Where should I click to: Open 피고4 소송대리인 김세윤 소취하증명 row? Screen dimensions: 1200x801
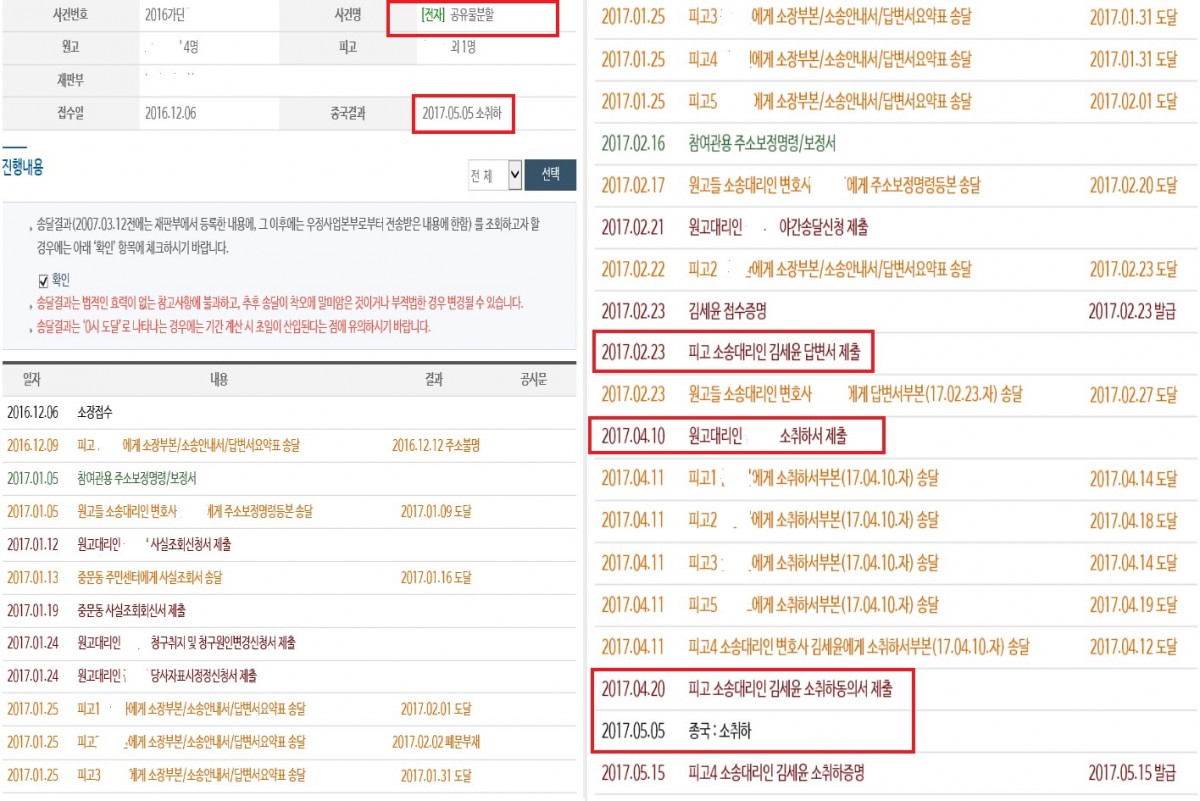[776, 773]
